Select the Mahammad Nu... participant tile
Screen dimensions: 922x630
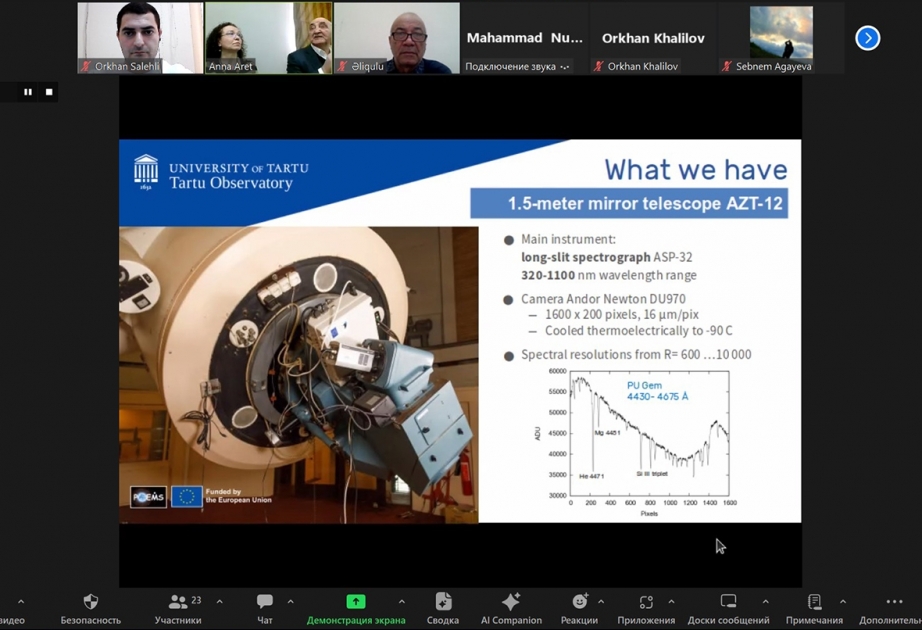525,38
